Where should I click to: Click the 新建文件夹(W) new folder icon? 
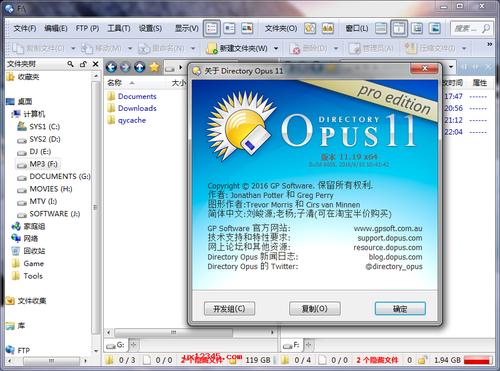point(212,49)
